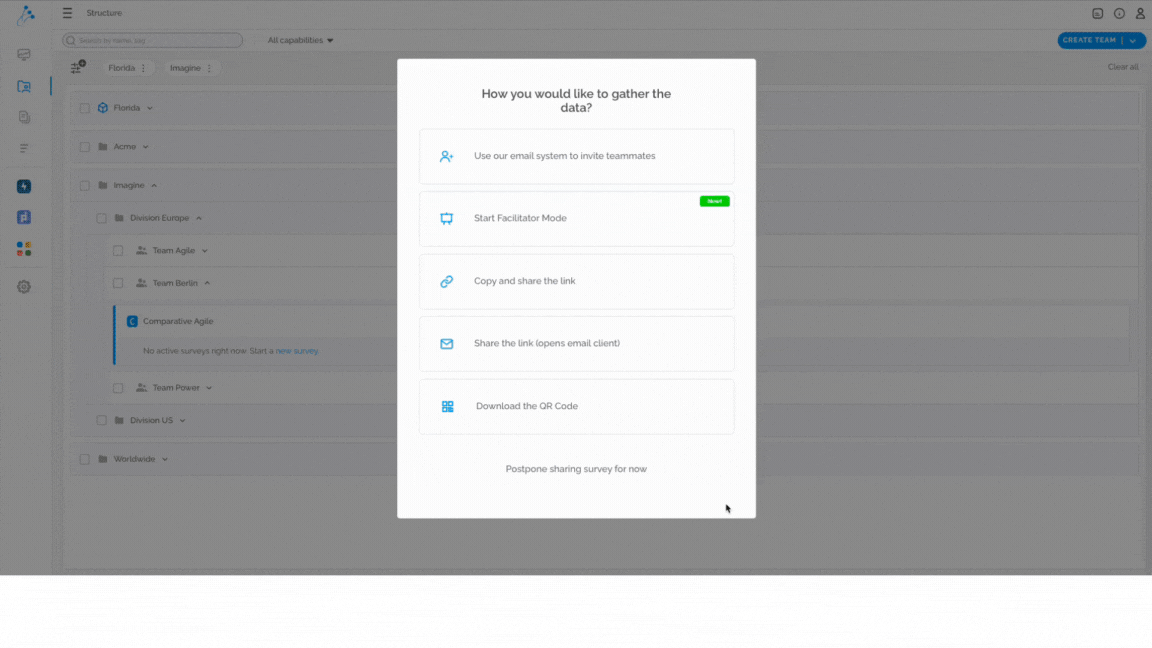Open the Florida filter chip options
Image resolution: width=1152 pixels, height=648 pixels.
(143, 68)
